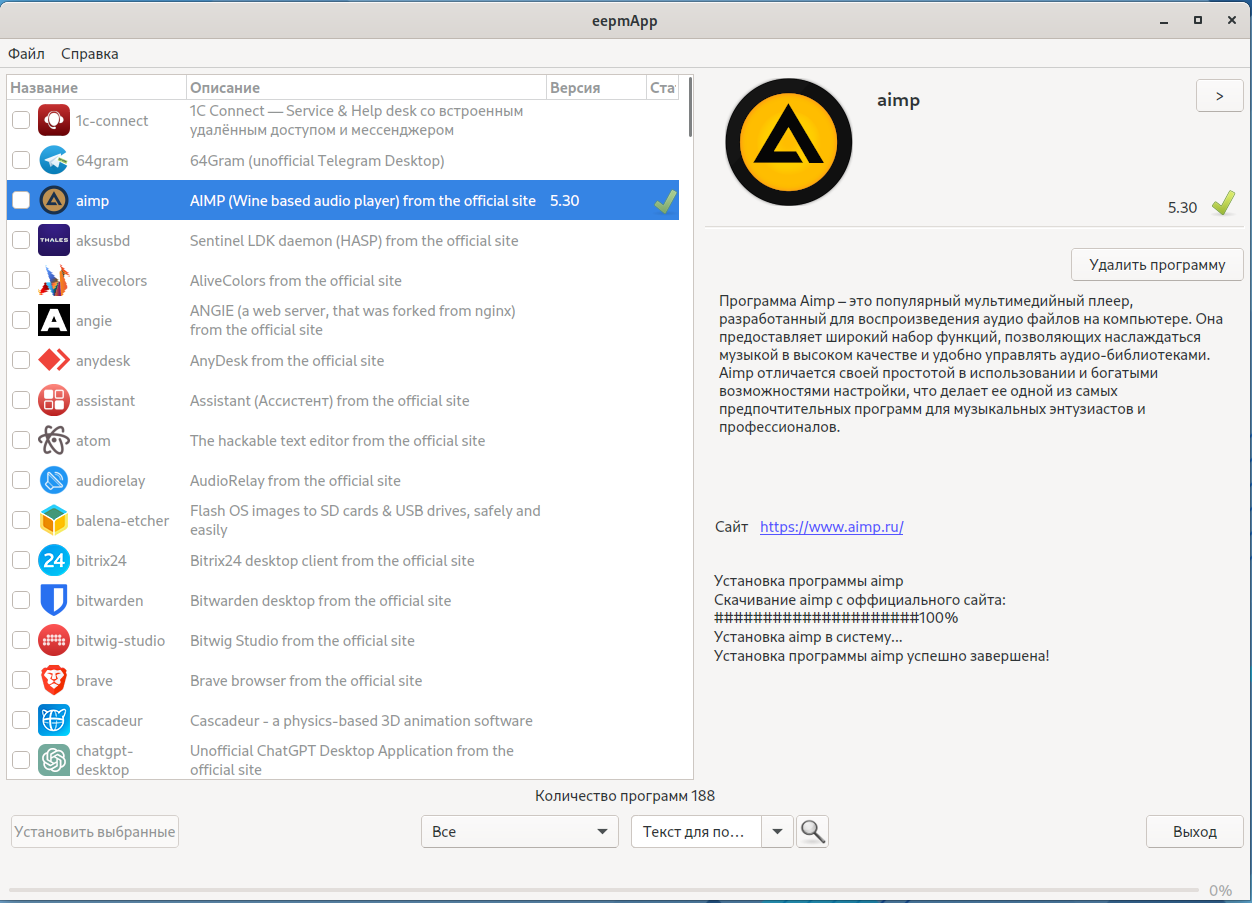The height and width of the screenshot is (903, 1252).
Task: Click 'Количество программ 188' label
Action: [x=625, y=796]
